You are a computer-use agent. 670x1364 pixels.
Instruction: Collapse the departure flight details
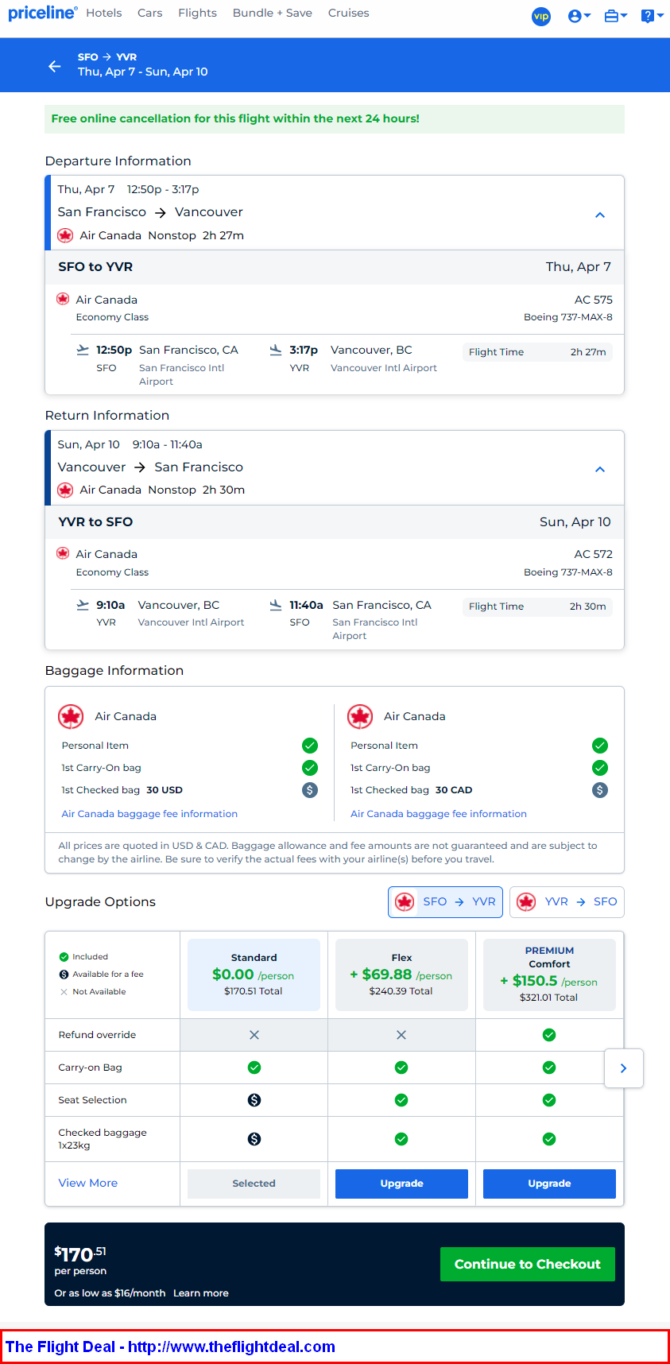point(600,214)
